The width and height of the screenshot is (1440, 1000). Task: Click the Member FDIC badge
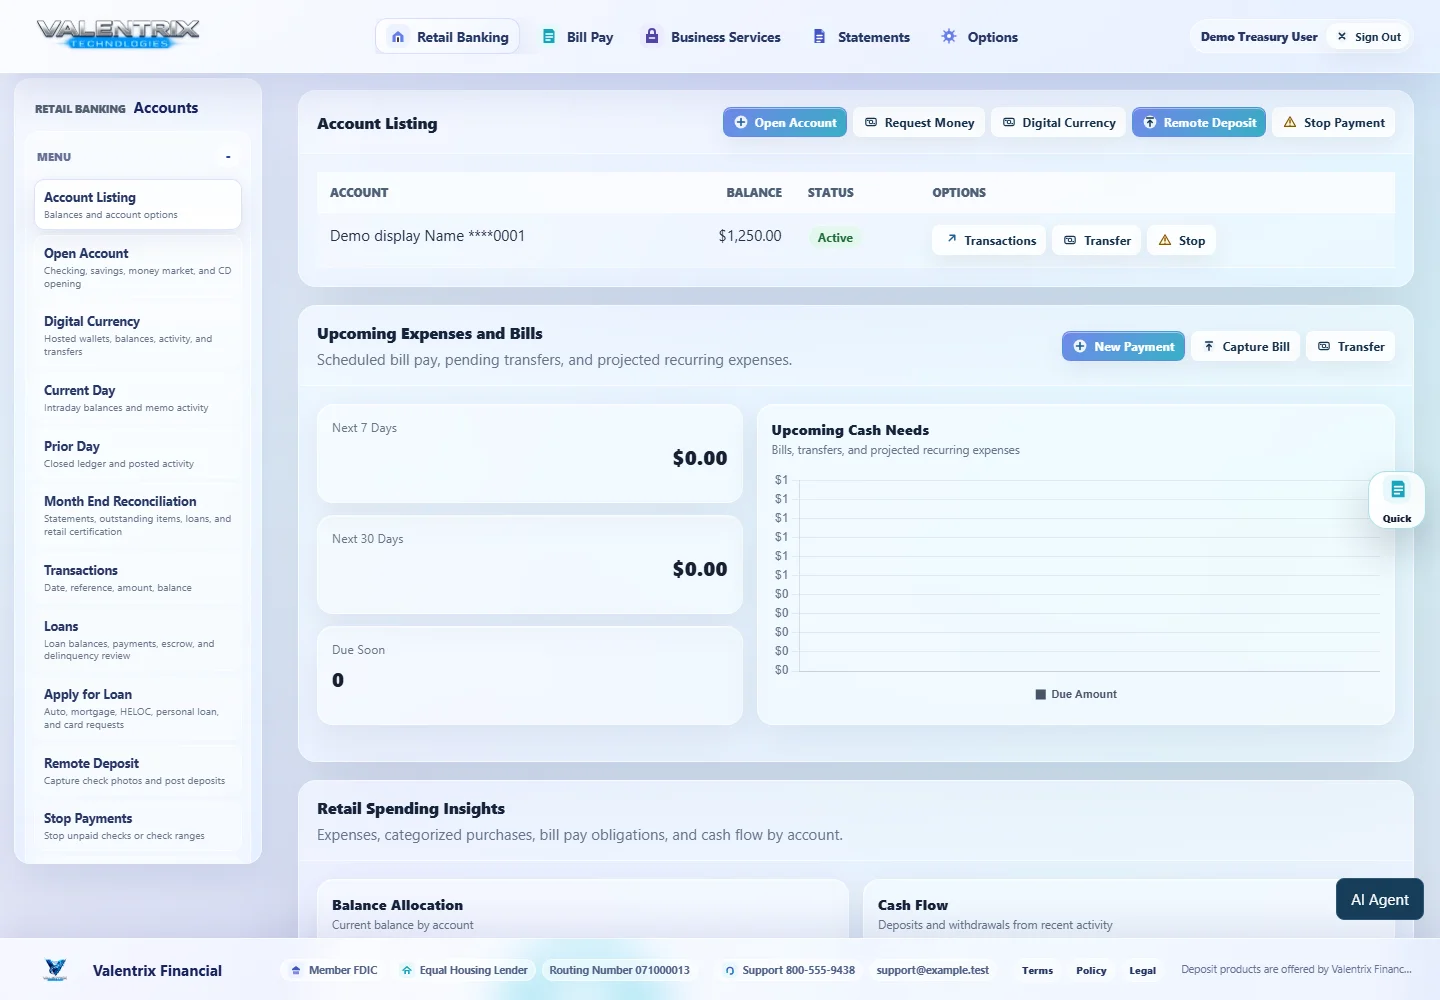334,970
